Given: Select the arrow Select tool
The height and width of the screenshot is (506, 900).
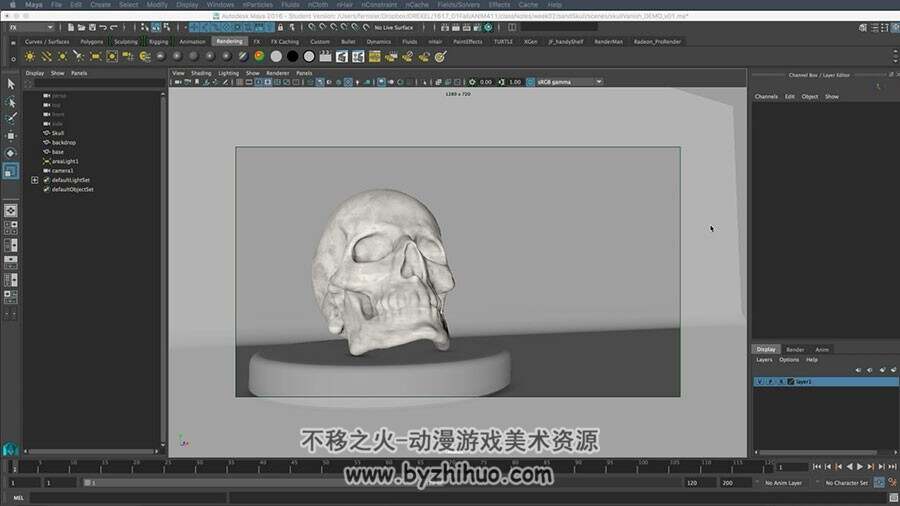Looking at the screenshot, I should 11,84.
